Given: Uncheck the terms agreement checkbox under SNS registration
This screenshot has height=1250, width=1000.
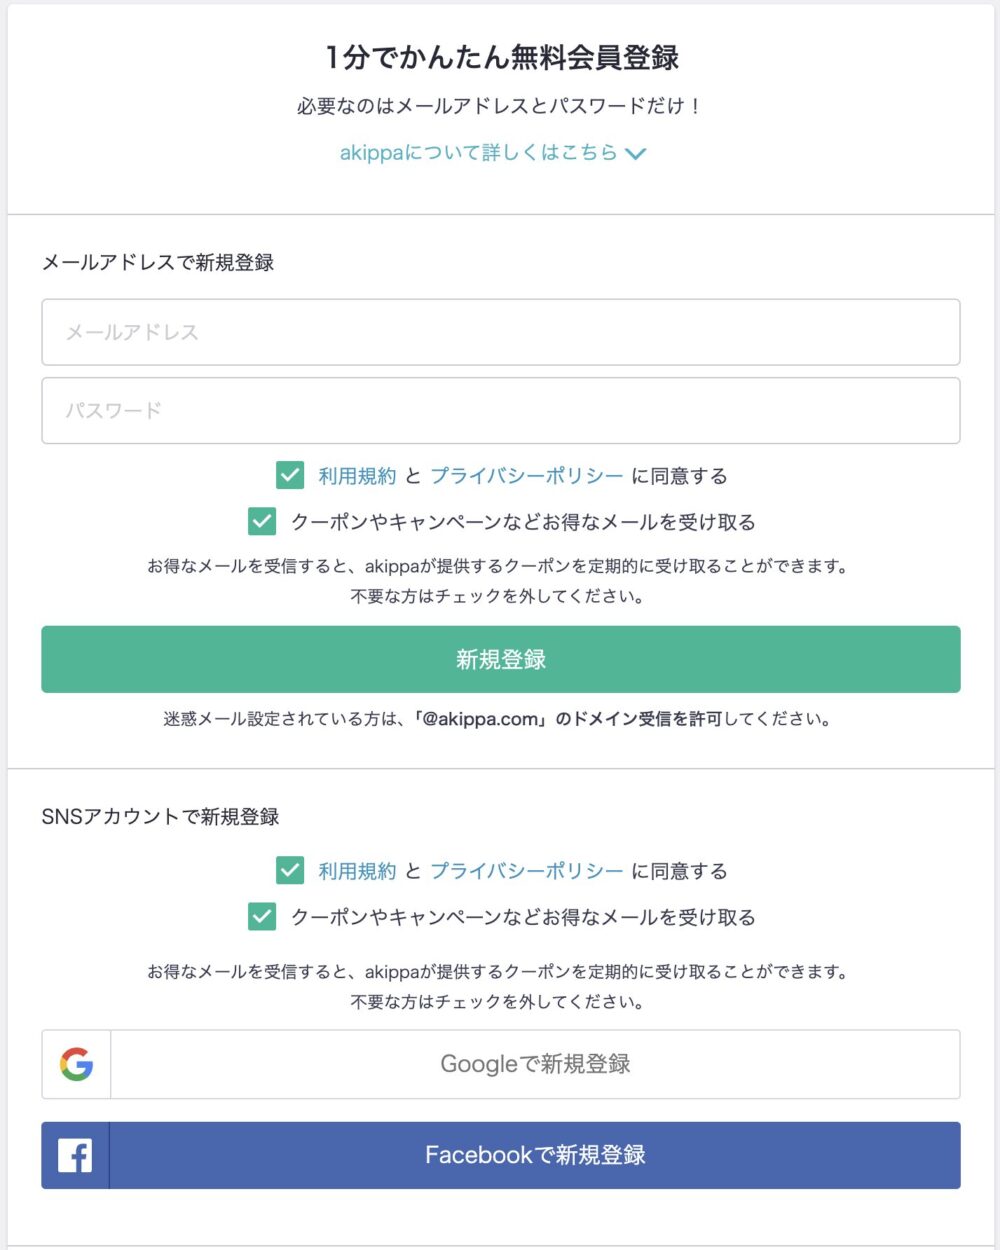Looking at the screenshot, I should [289, 871].
